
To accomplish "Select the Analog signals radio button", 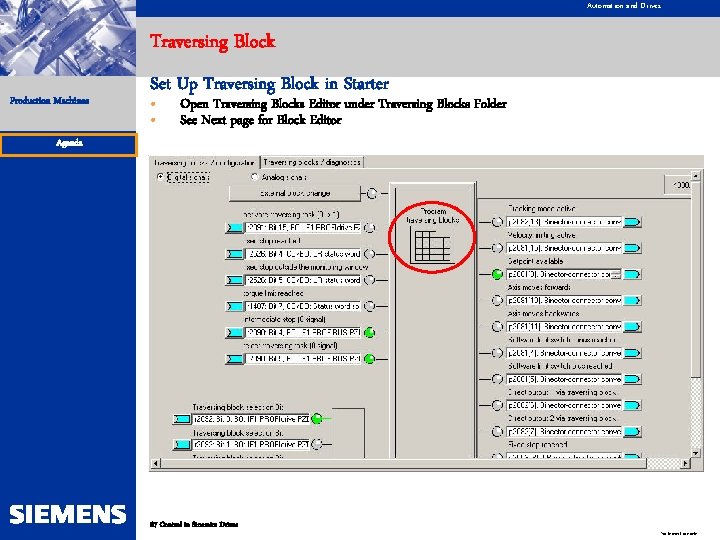I will pyautogui.click(x=254, y=177).
